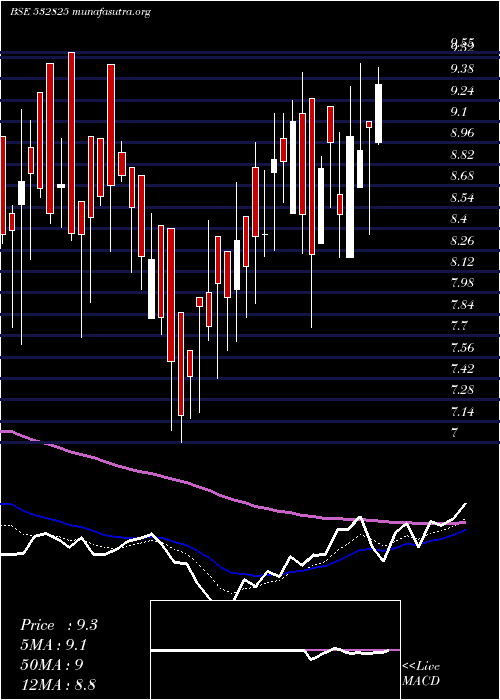Select the 9.38 price axis label
The height and width of the screenshot is (700, 500).
(462, 69)
